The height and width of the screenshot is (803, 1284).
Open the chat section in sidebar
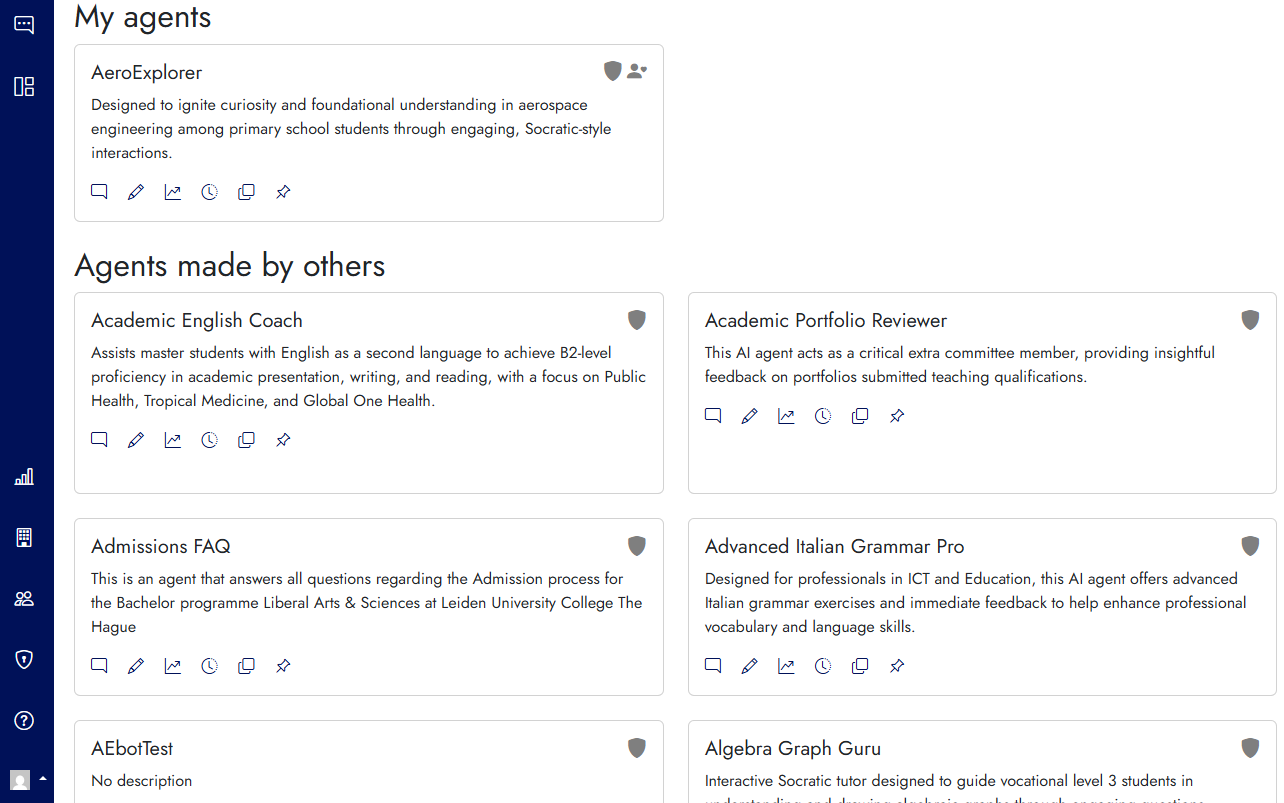24,25
